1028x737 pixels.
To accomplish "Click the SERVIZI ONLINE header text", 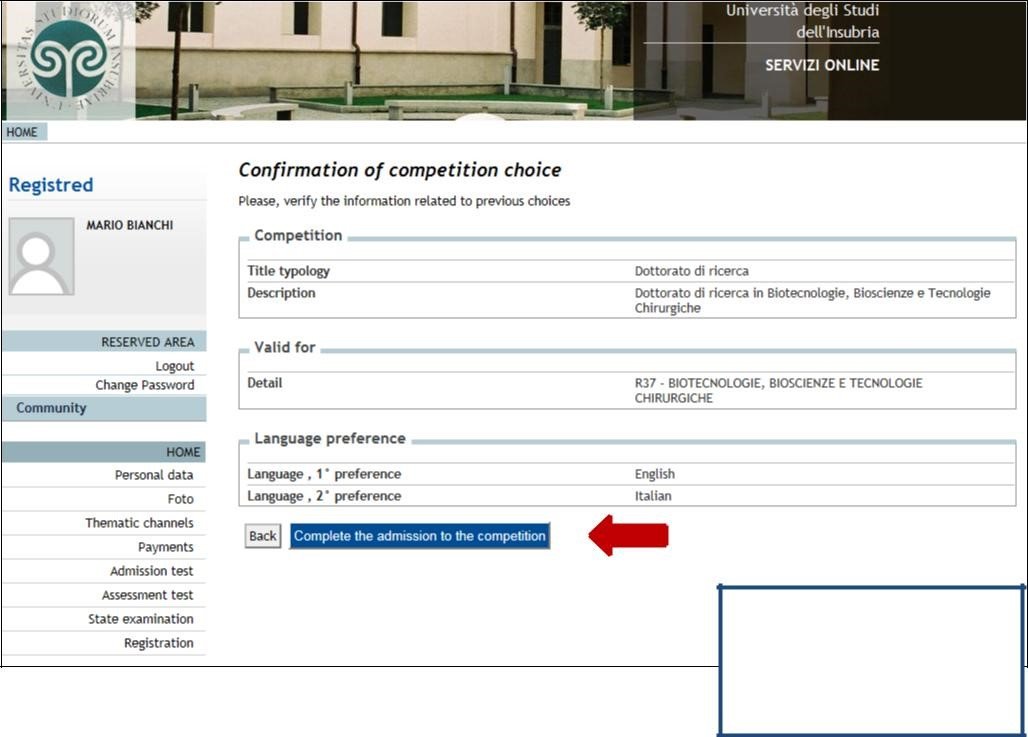I will (x=821, y=65).
